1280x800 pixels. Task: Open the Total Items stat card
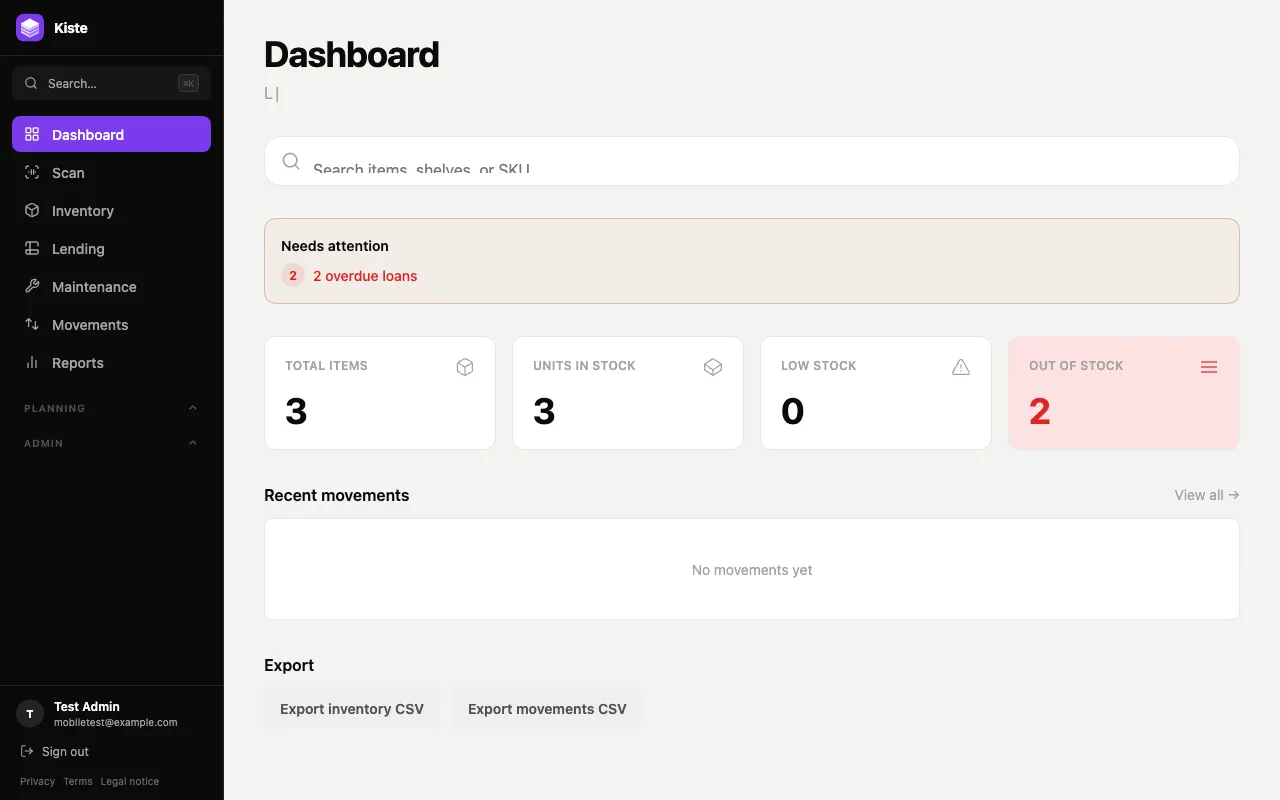pyautogui.click(x=380, y=393)
